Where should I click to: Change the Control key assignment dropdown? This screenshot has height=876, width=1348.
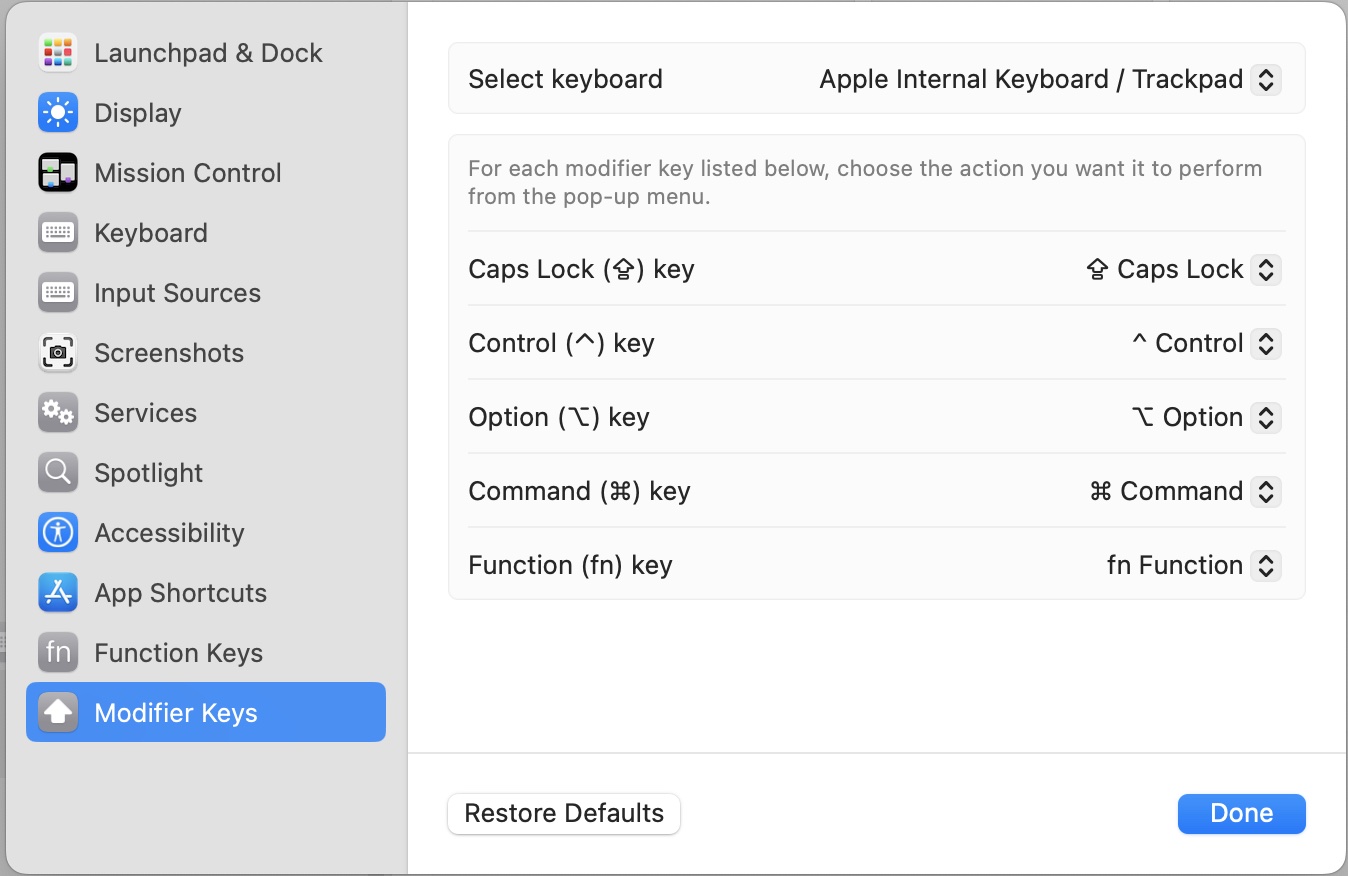coord(1266,343)
